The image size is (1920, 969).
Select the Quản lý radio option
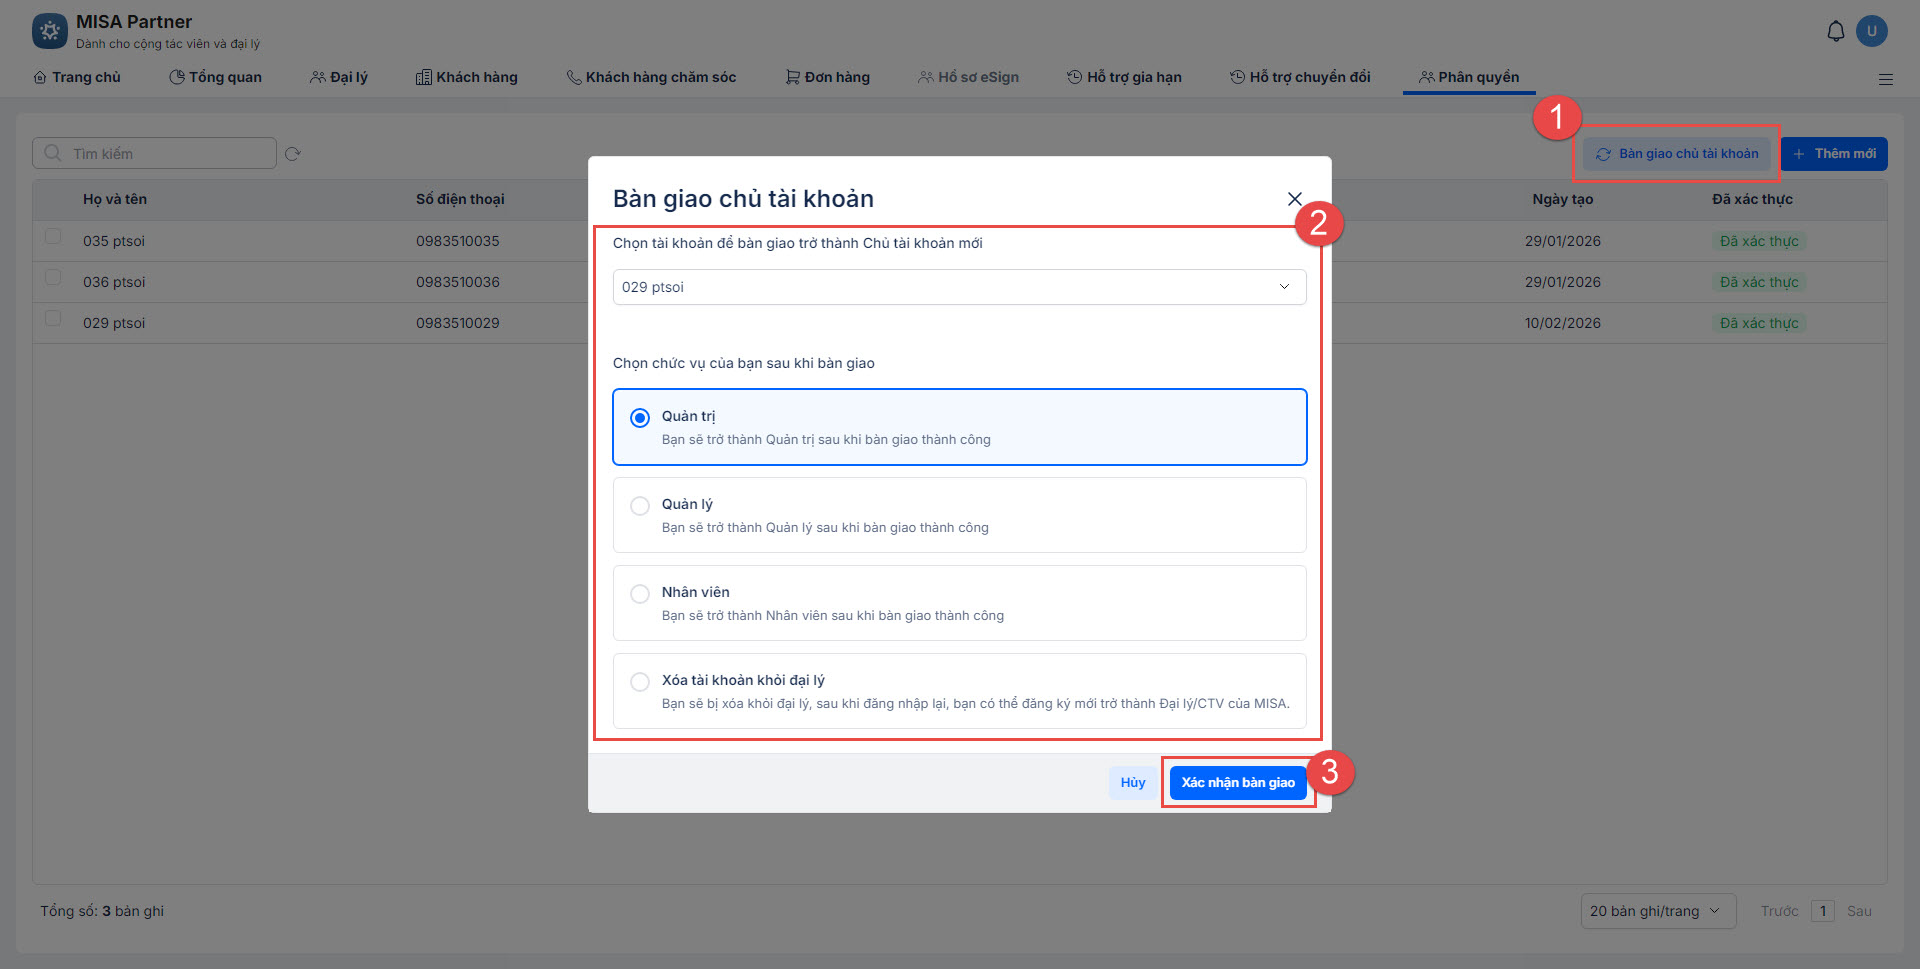point(640,506)
